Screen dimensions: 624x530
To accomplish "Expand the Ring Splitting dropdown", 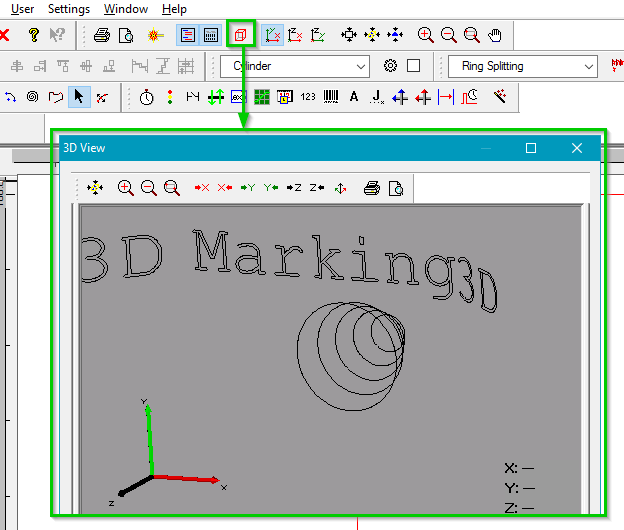I will click(523, 66).
